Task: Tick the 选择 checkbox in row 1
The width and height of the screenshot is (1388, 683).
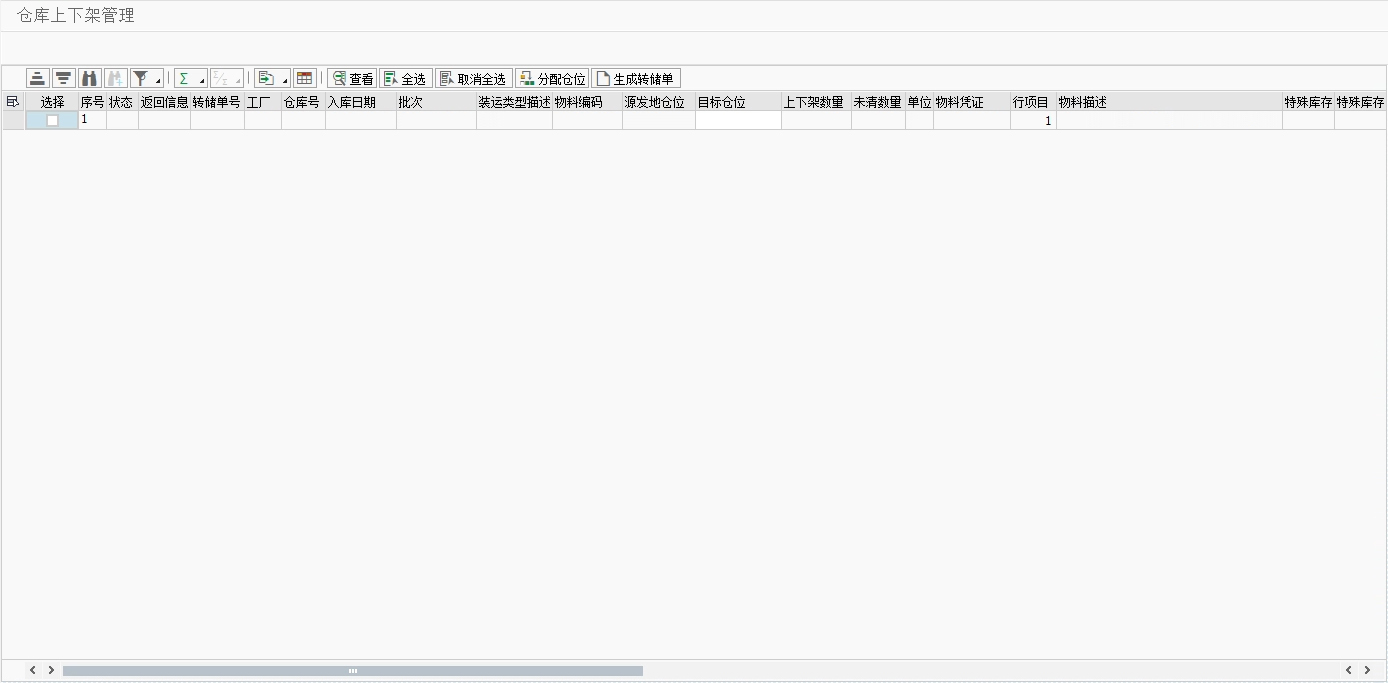Action: pos(52,120)
